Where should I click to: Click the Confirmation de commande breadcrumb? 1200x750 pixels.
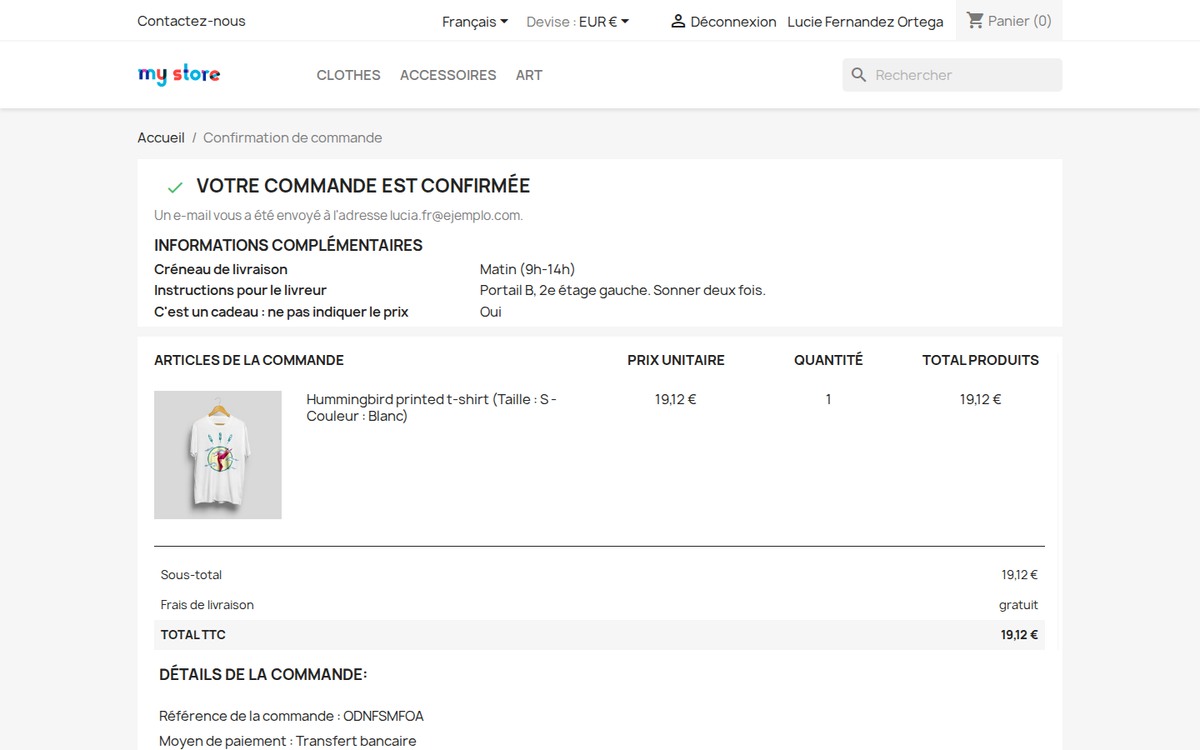[x=293, y=138]
